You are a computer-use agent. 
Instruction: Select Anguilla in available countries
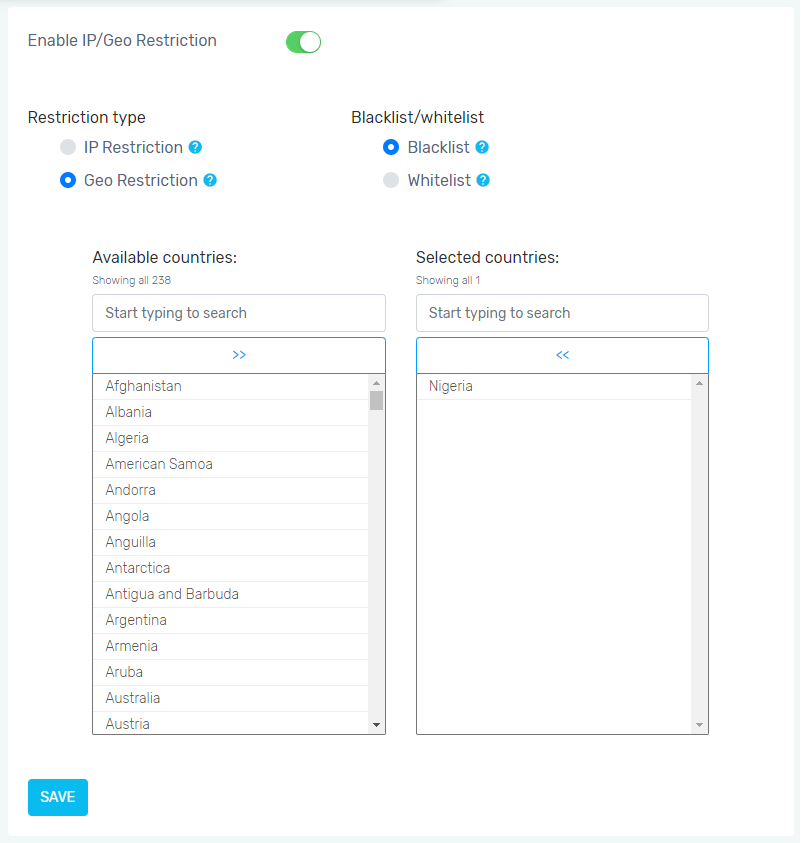coord(231,542)
